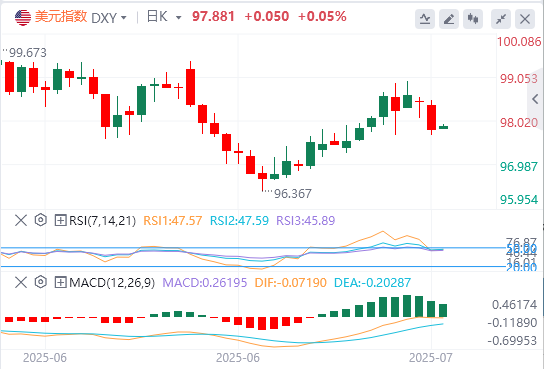Click the 96.367 low price marker
This screenshot has width=544, height=369.
click(292, 194)
